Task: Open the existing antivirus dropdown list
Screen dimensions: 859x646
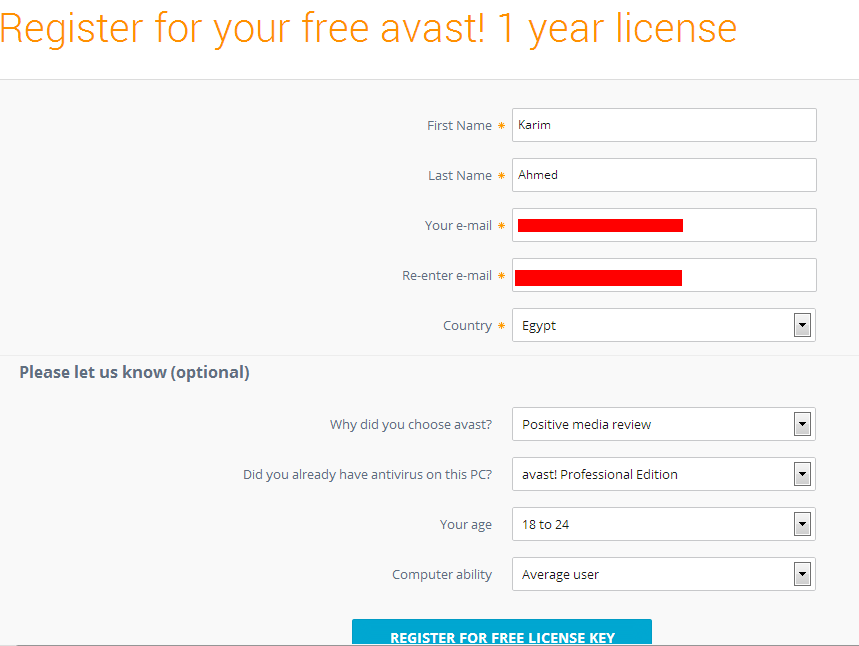Action: coord(664,474)
